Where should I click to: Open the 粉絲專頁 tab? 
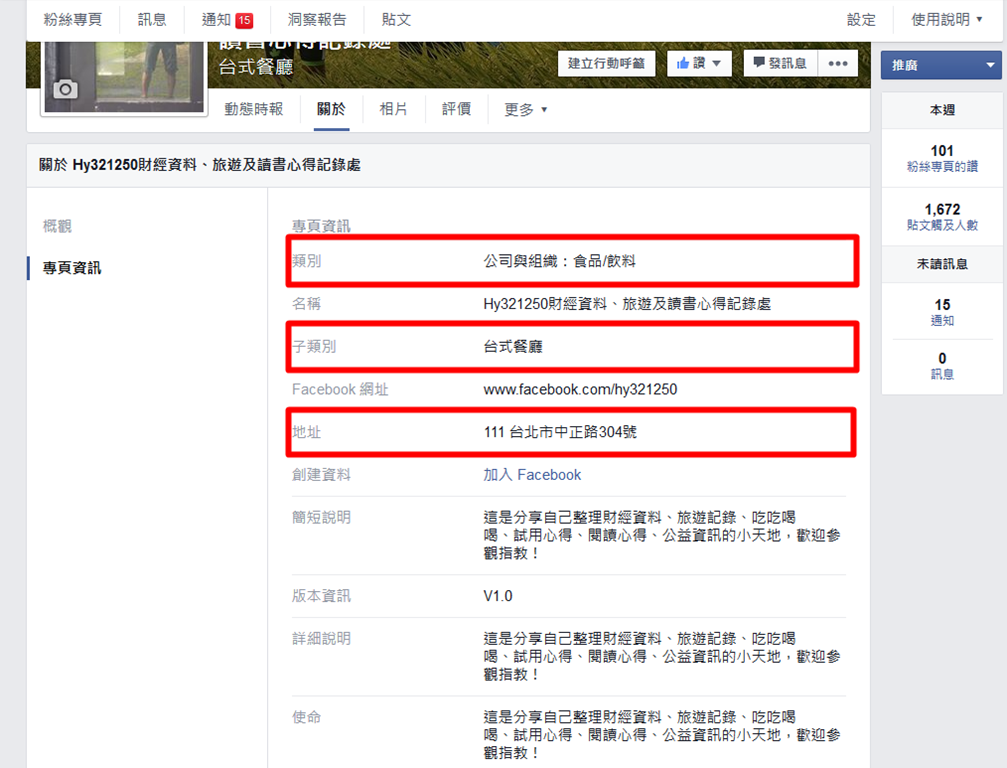73,20
